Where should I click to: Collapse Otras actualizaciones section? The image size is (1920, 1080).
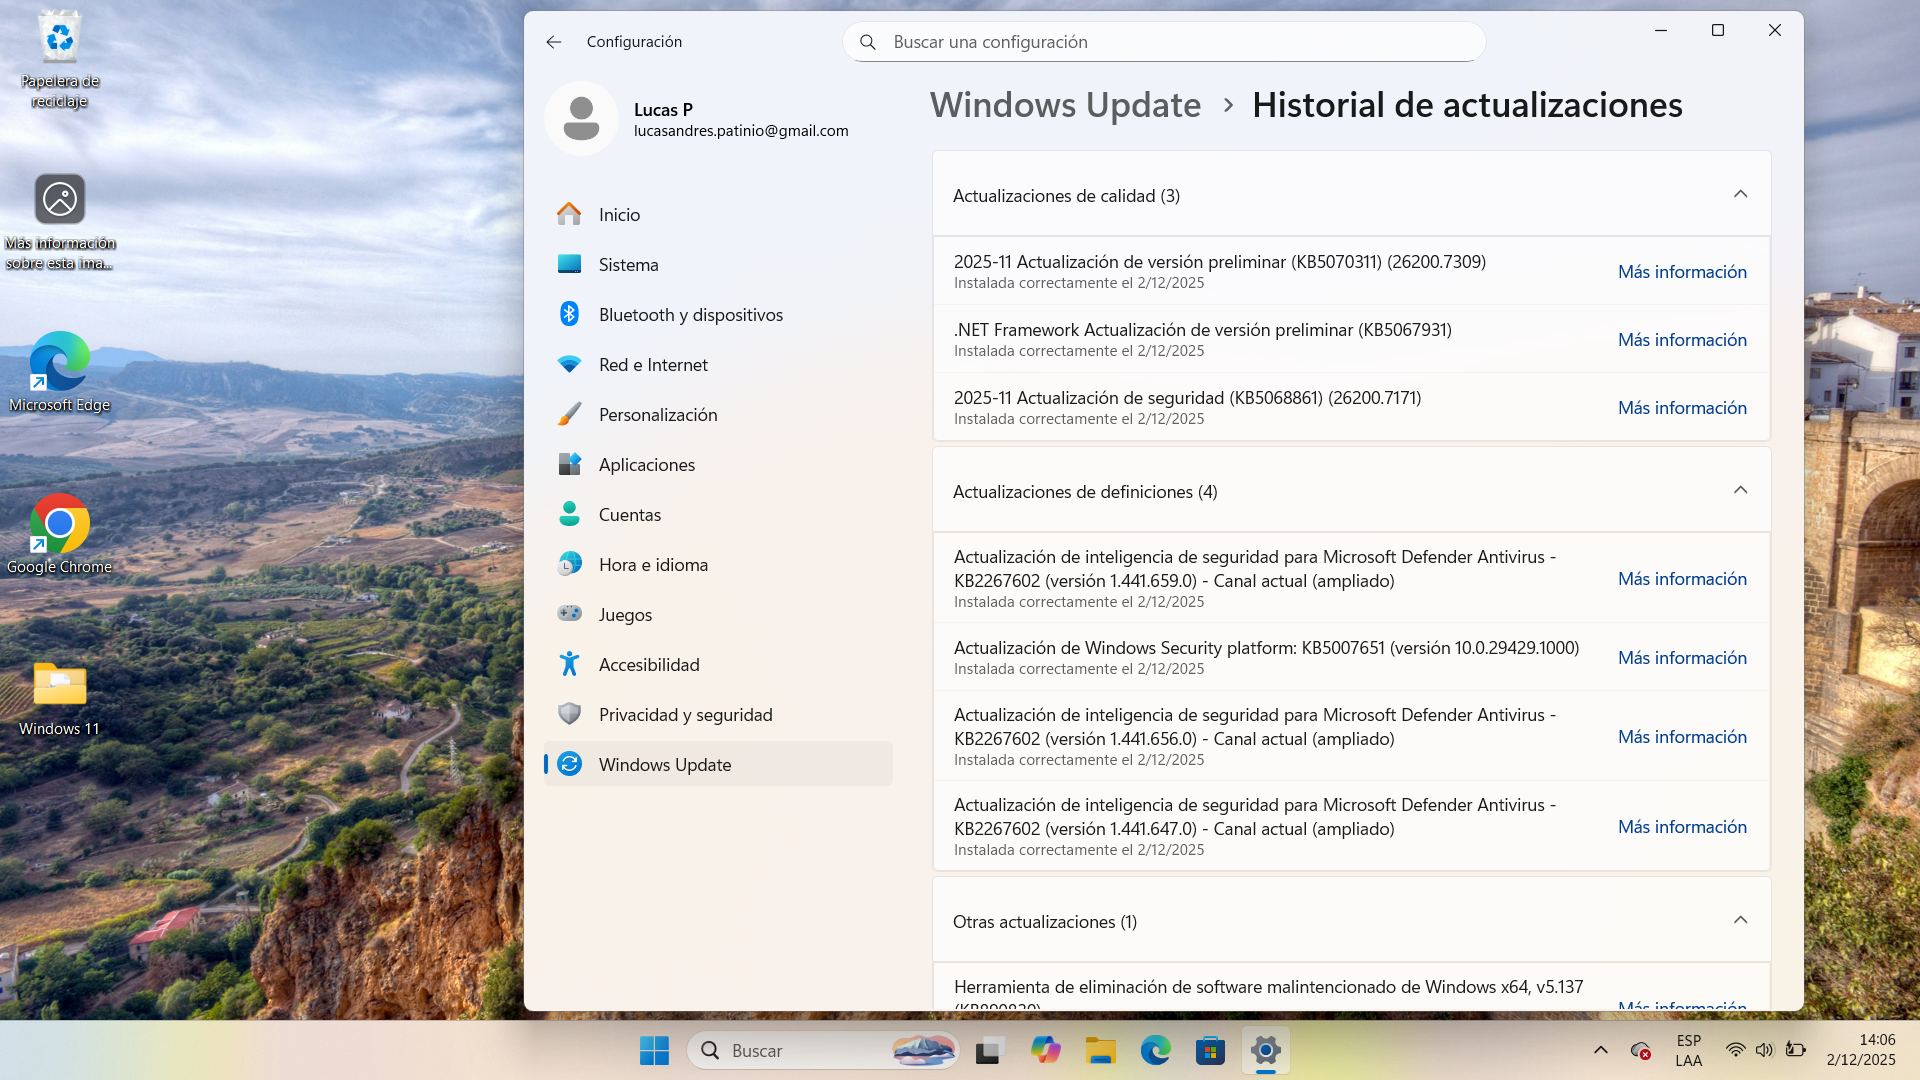point(1740,921)
